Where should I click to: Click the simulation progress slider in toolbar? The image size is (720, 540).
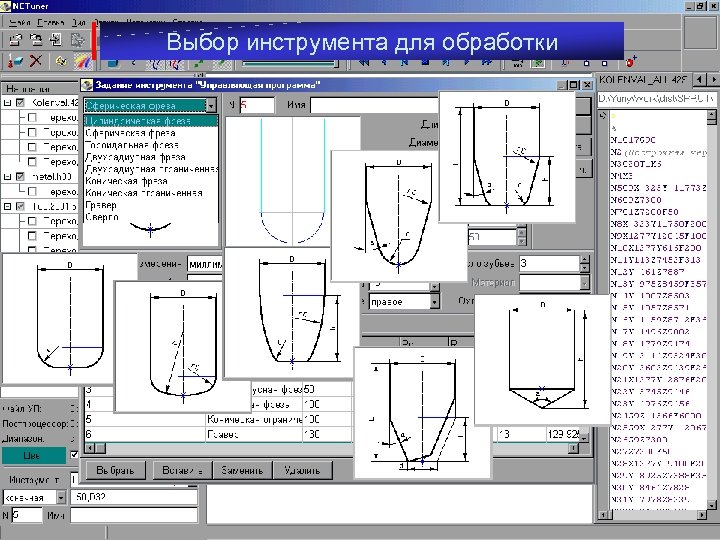click(290, 63)
